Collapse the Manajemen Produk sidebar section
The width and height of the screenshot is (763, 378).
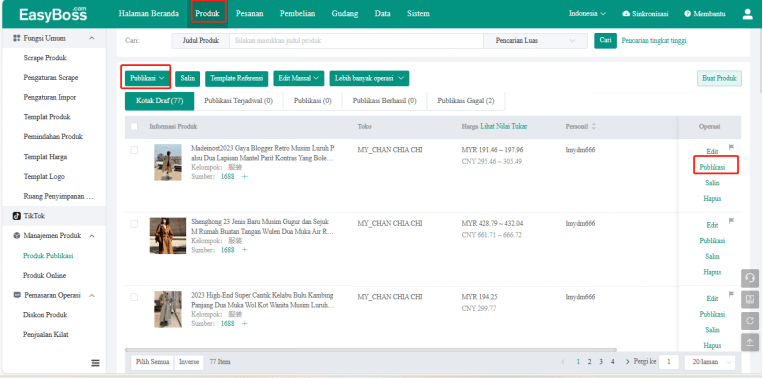click(x=91, y=236)
